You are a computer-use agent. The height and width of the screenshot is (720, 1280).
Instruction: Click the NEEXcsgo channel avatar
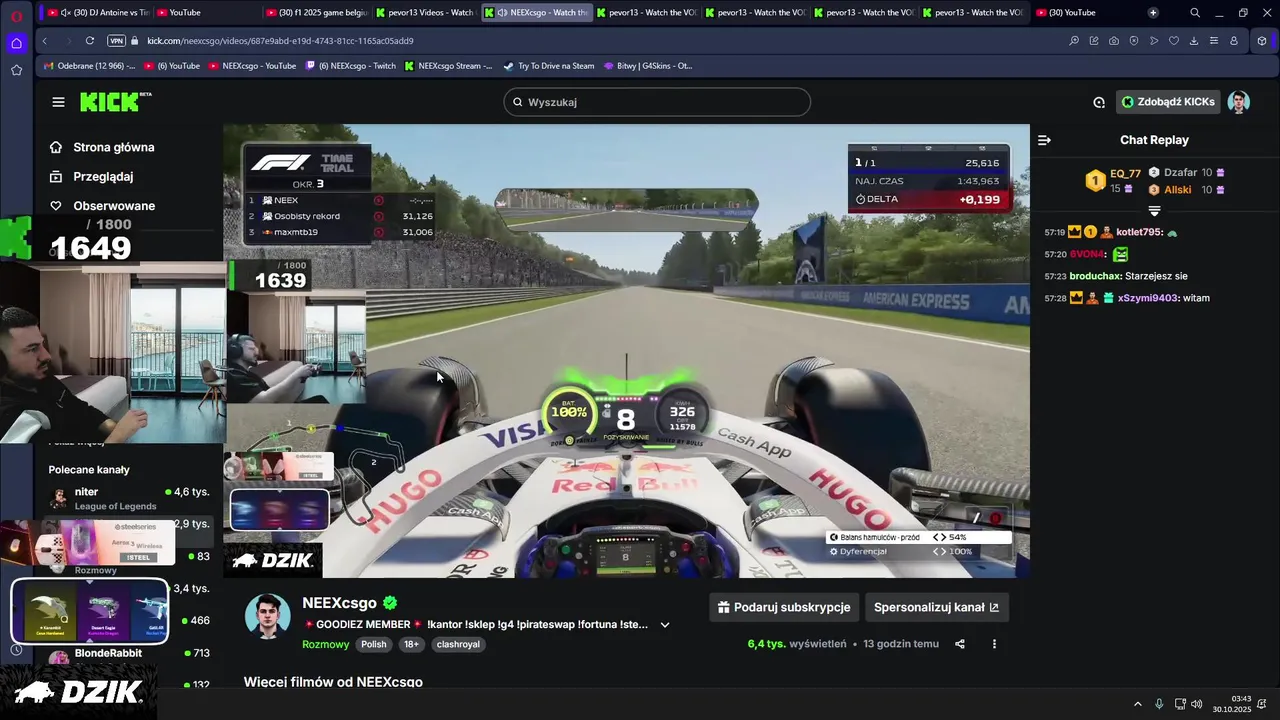coord(267,615)
